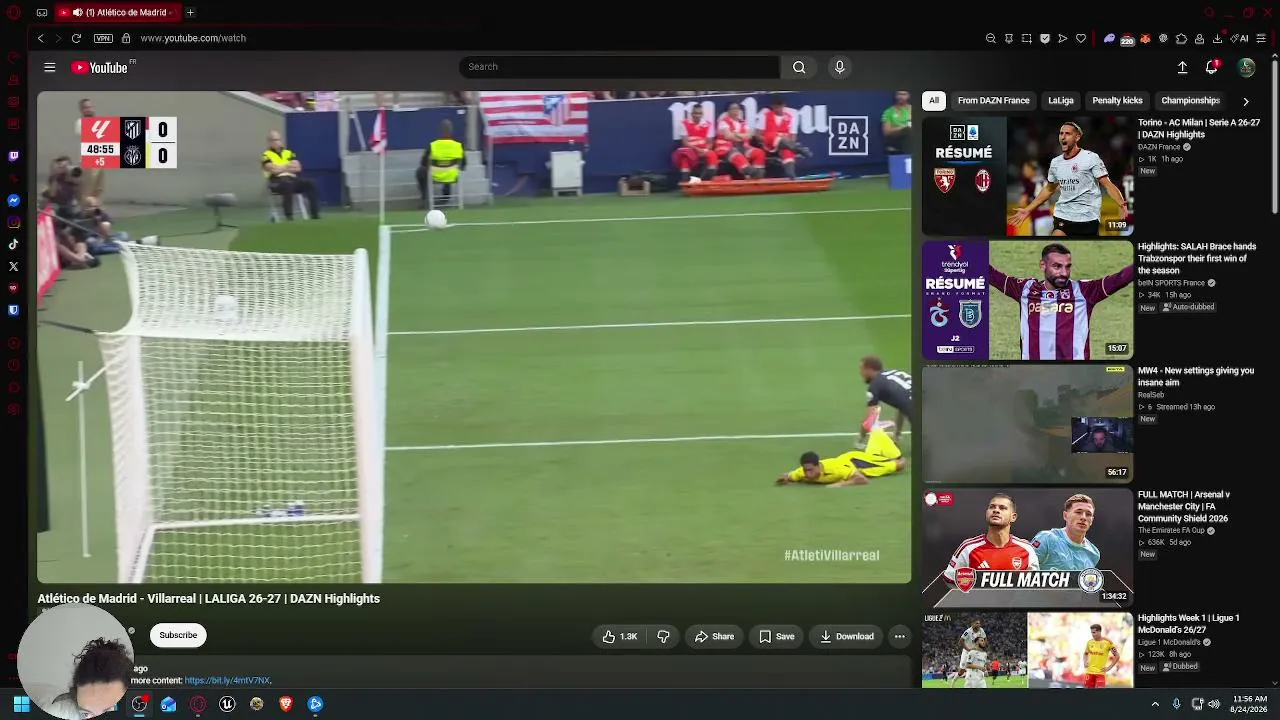Screen dimensions: 1280x720
Task: Open the browser easy setup sliders menu
Action: pyautogui.click(x=1261, y=38)
